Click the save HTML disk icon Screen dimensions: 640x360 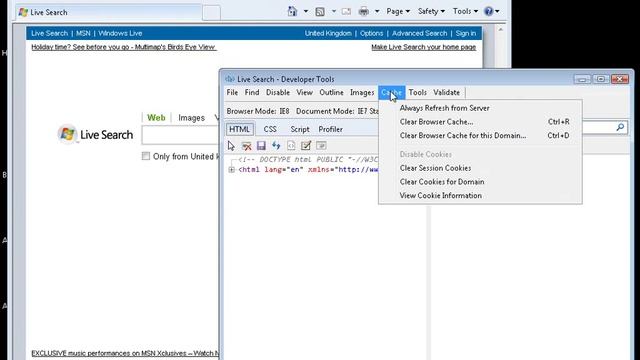click(x=261, y=146)
